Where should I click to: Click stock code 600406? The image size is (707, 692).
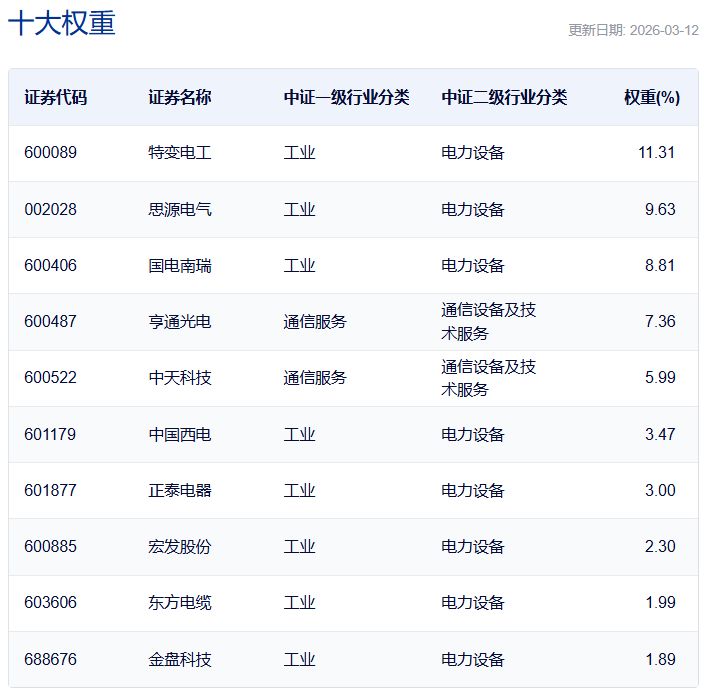50,266
